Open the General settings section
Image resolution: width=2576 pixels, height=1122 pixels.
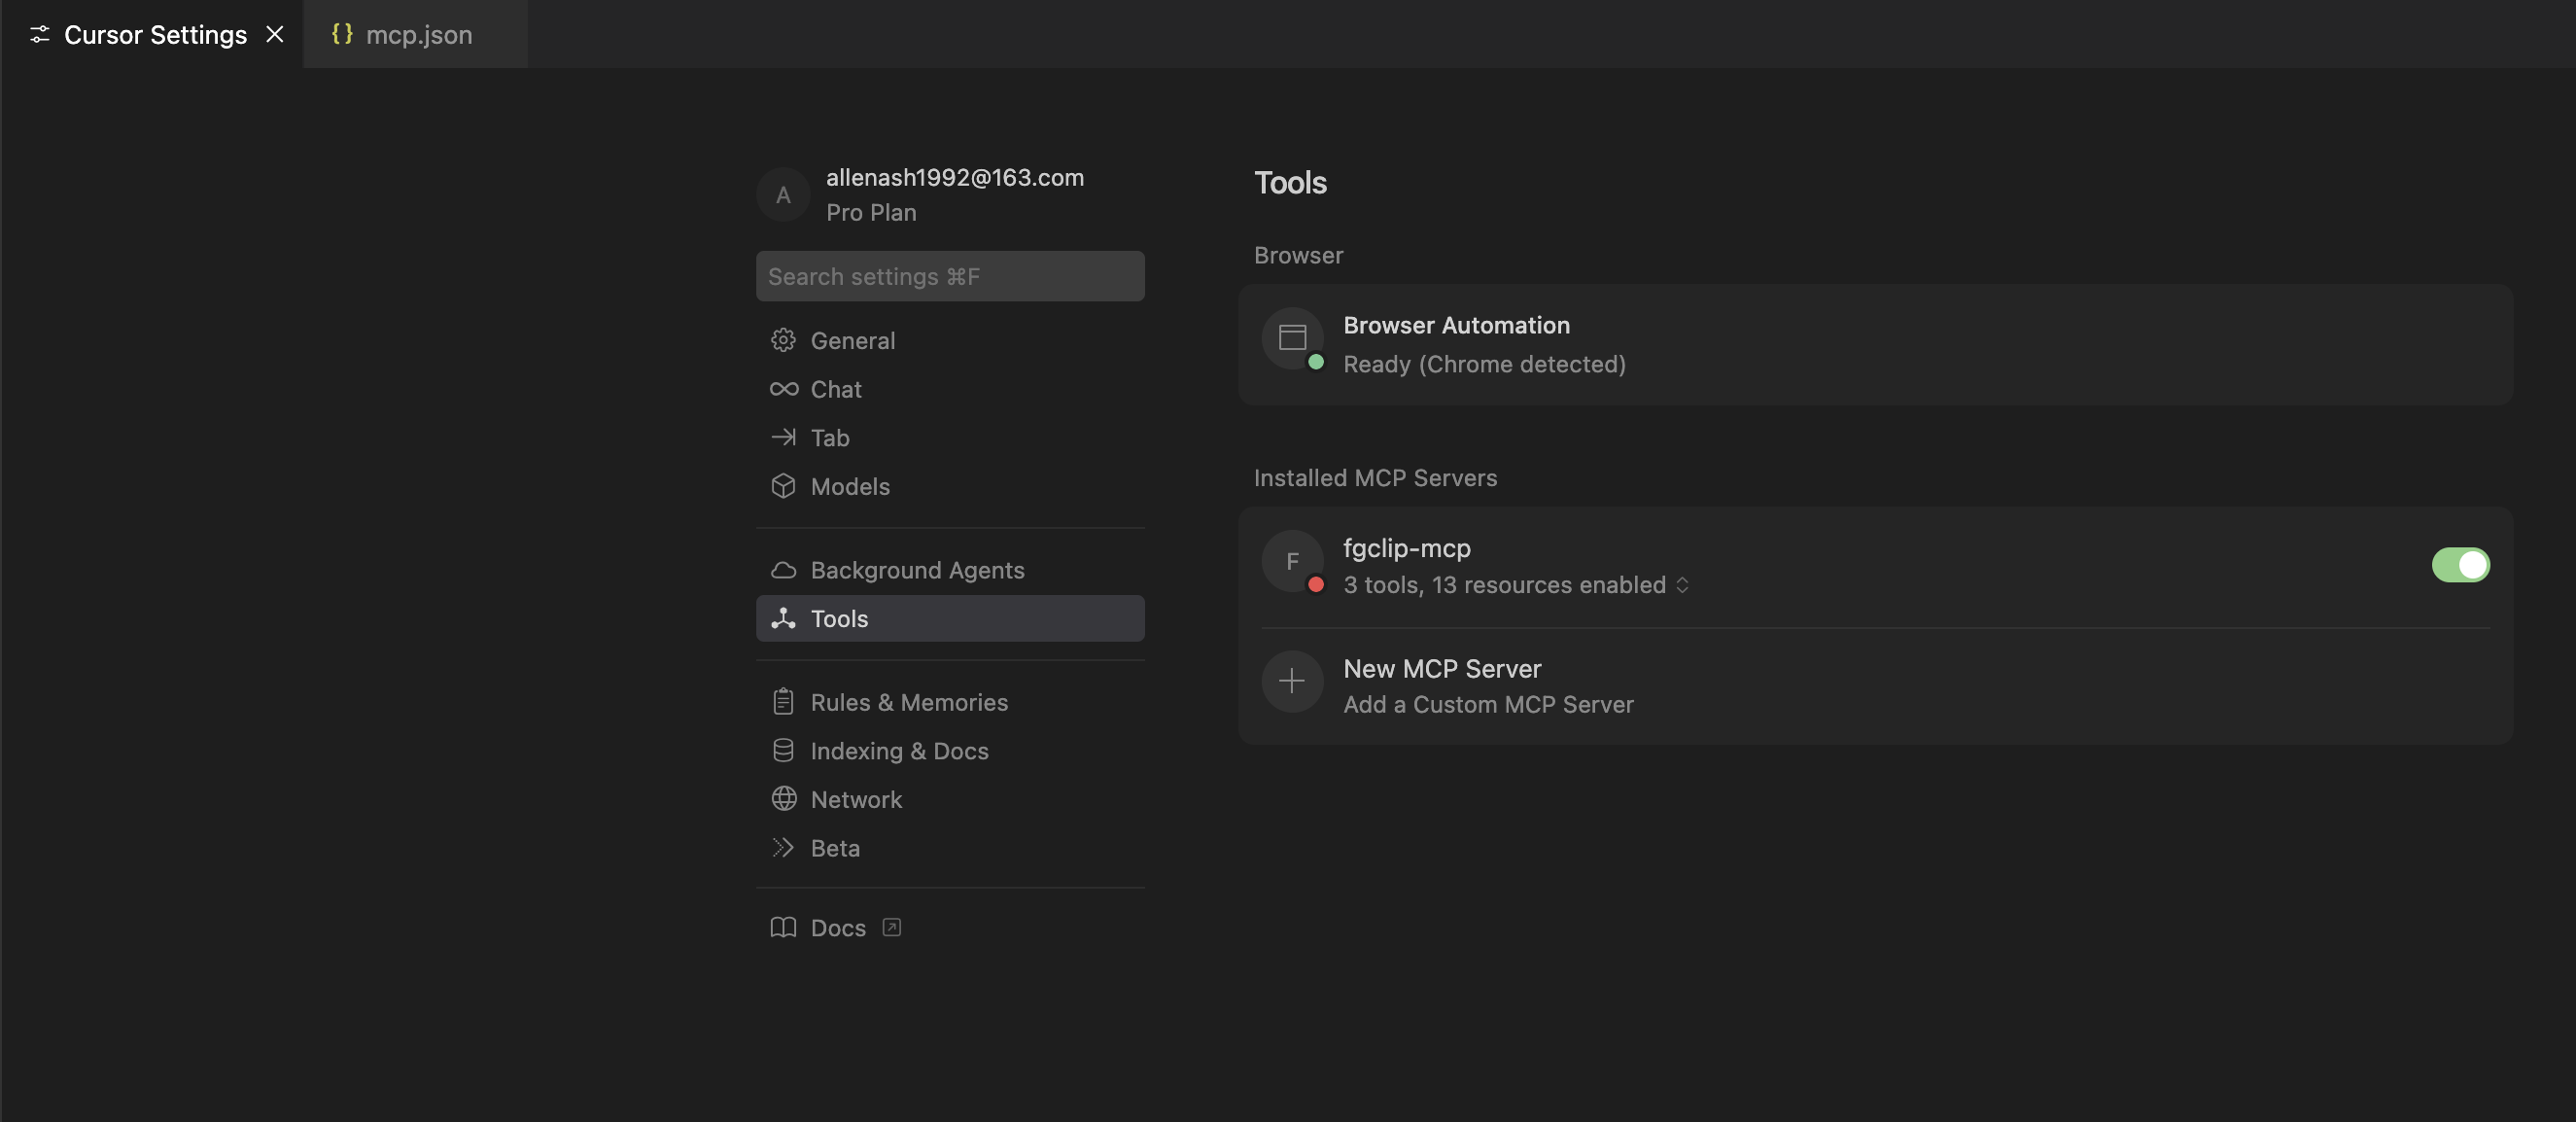pos(950,340)
